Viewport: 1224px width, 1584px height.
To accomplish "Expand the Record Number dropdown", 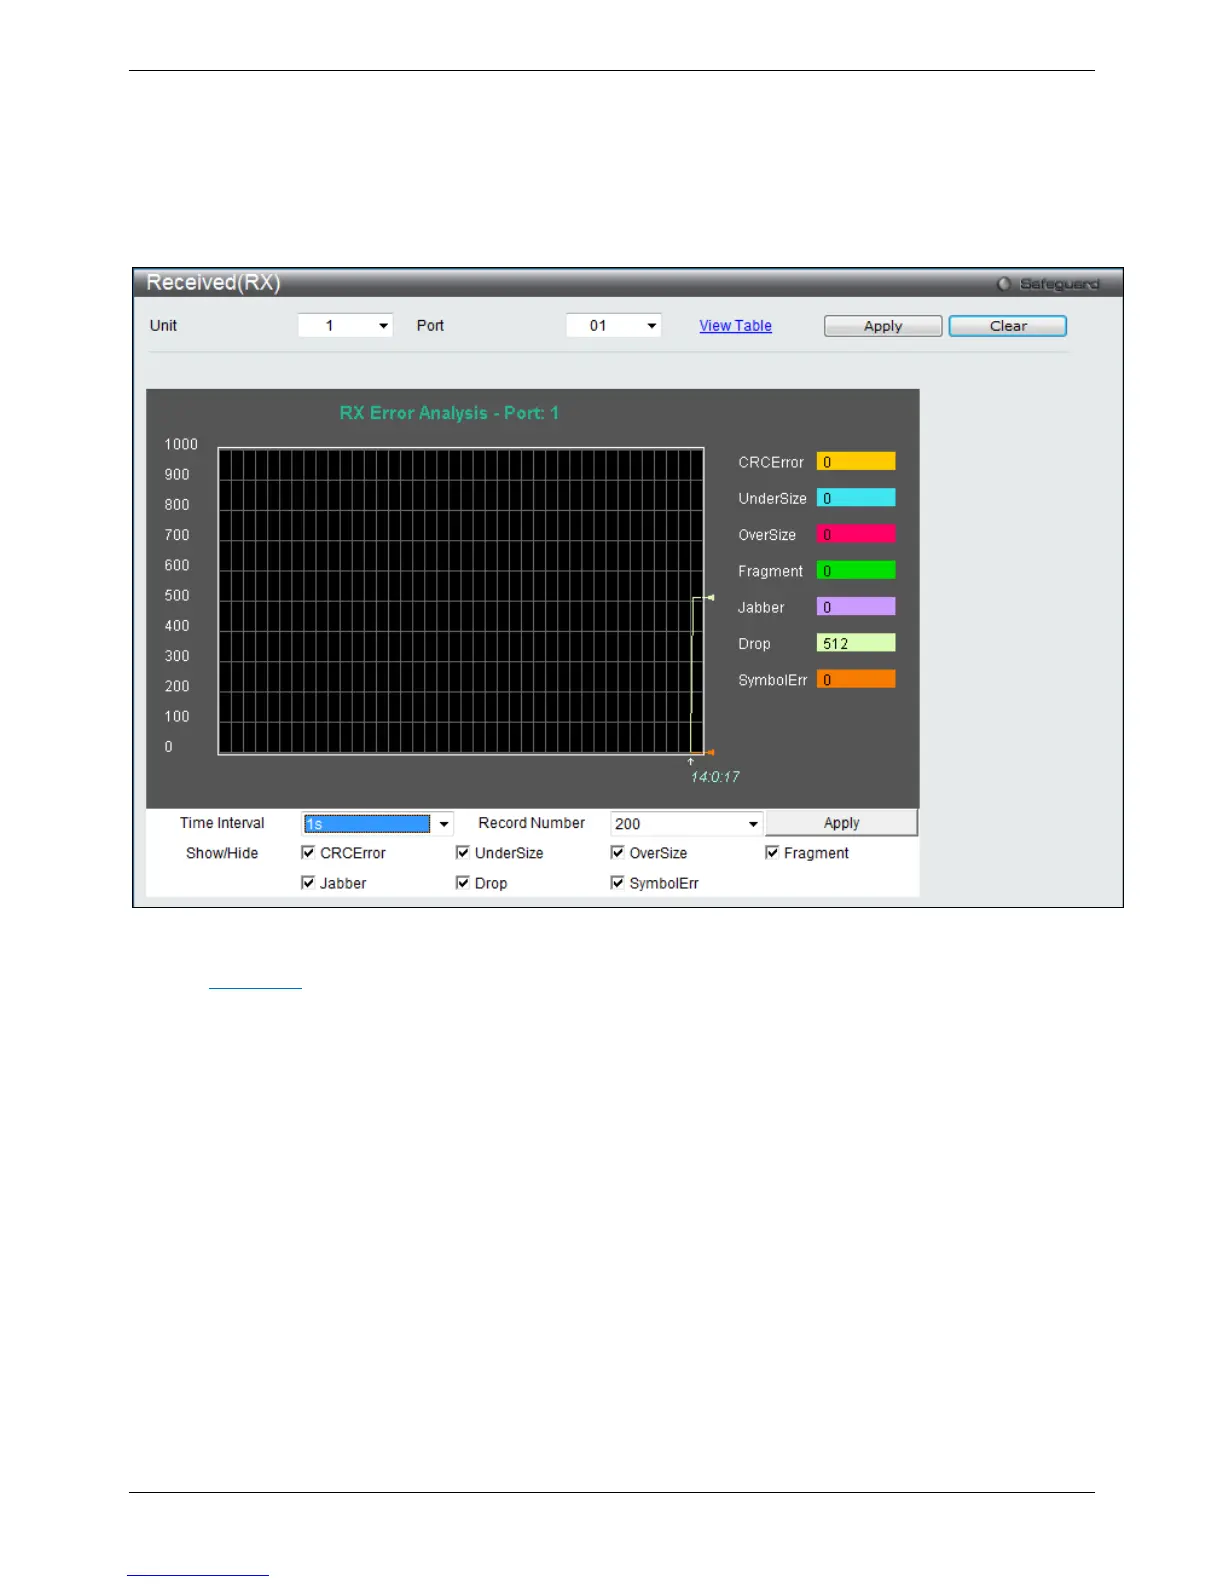I will point(753,824).
